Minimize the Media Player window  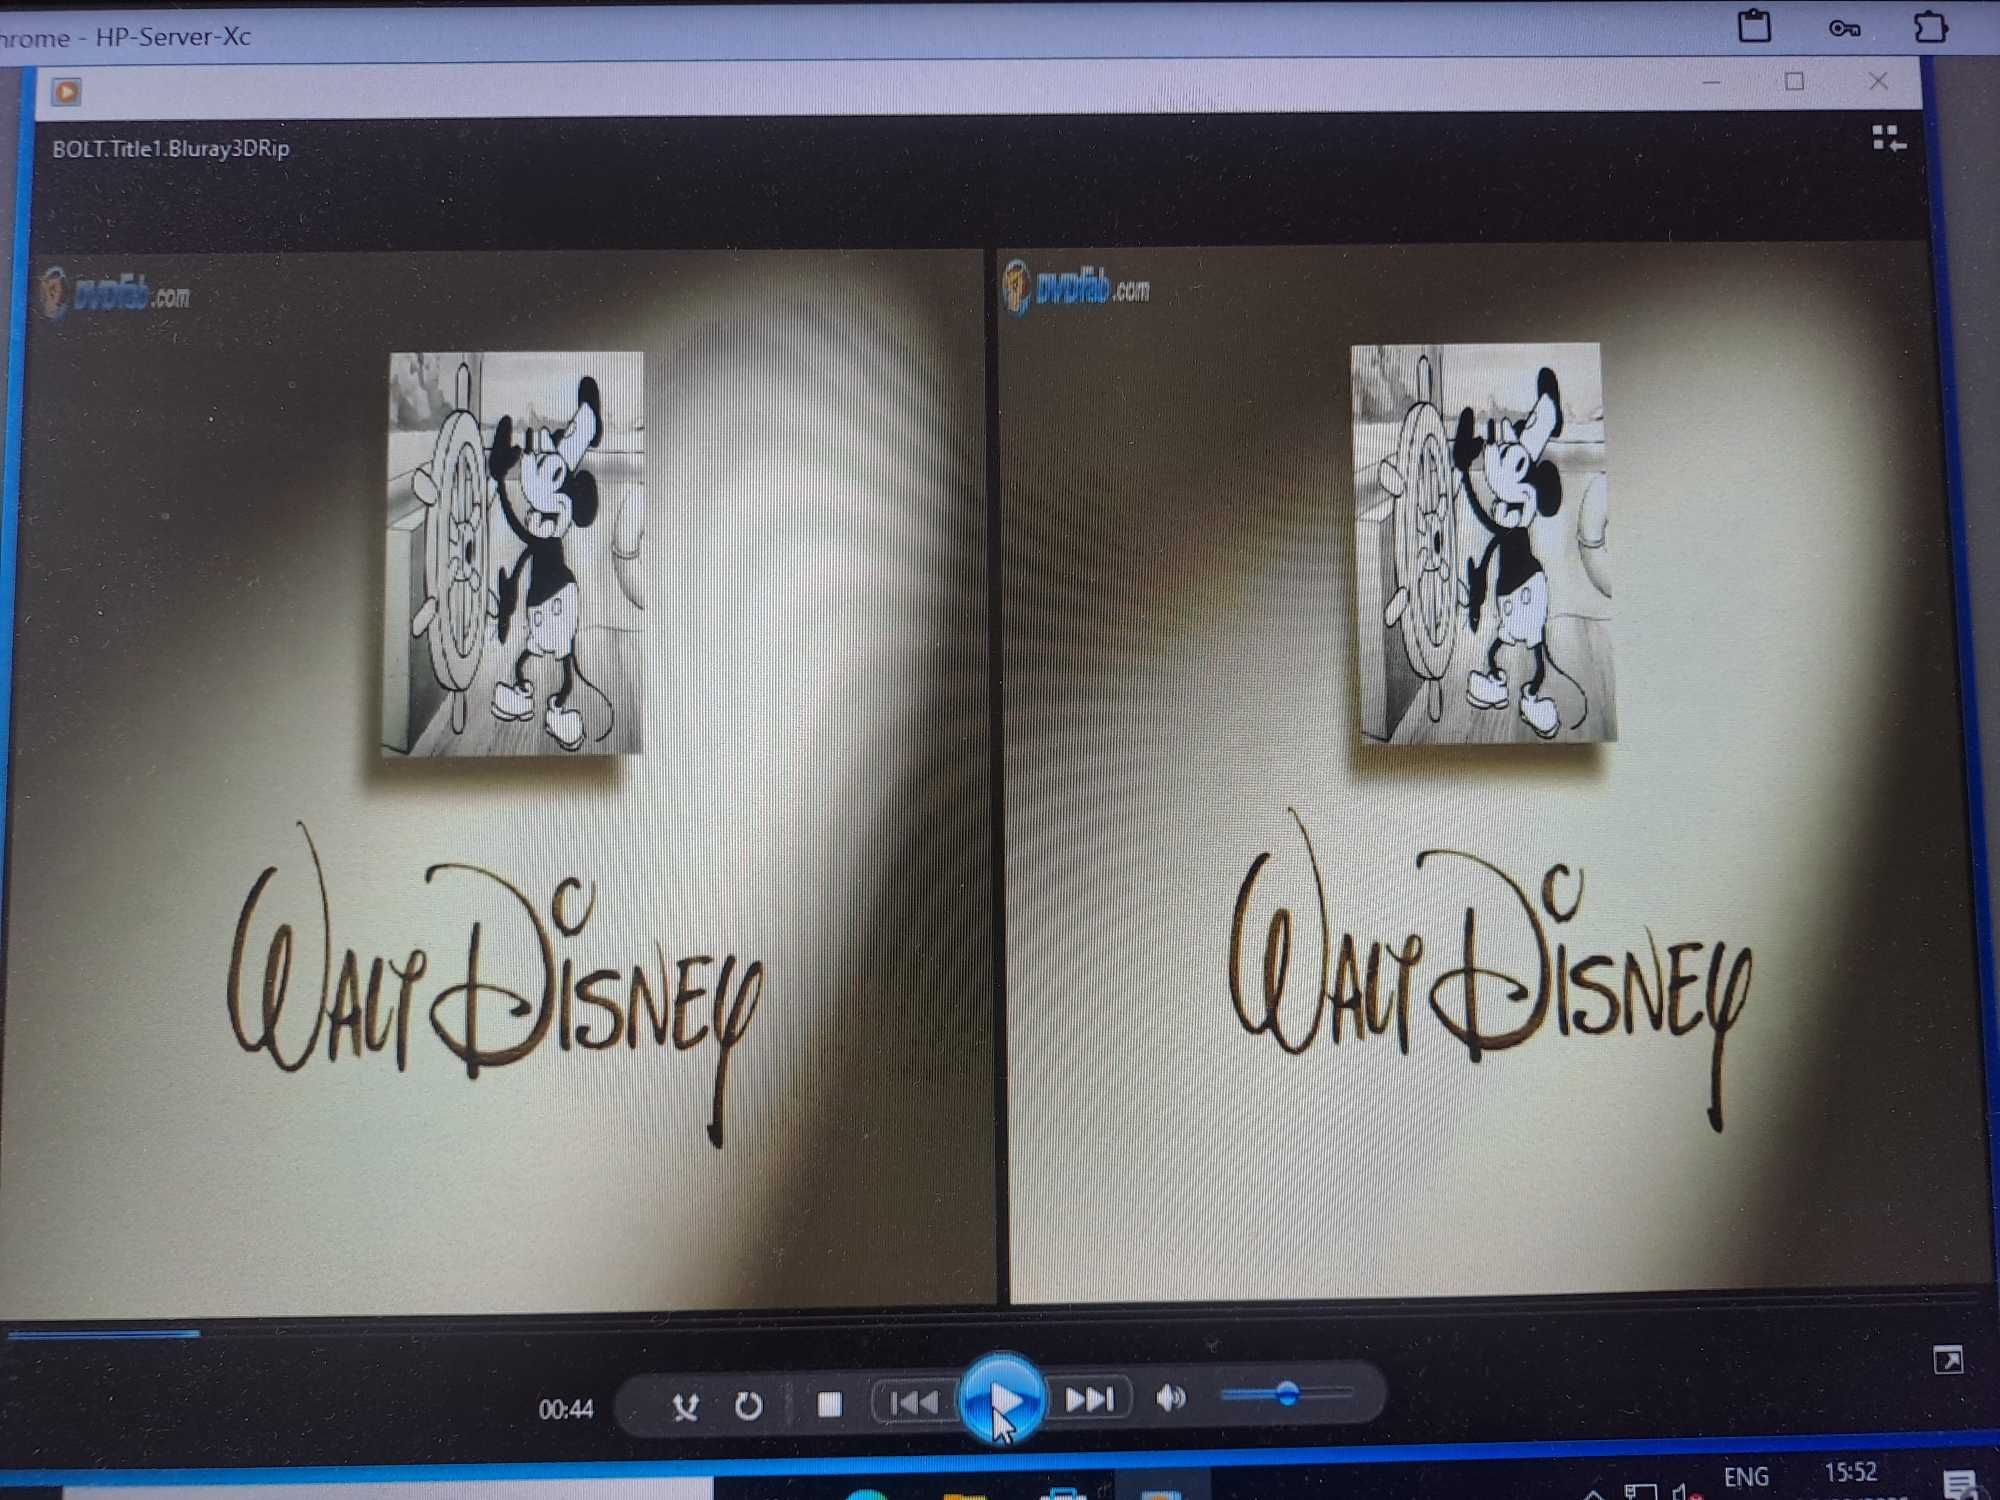[x=1712, y=82]
